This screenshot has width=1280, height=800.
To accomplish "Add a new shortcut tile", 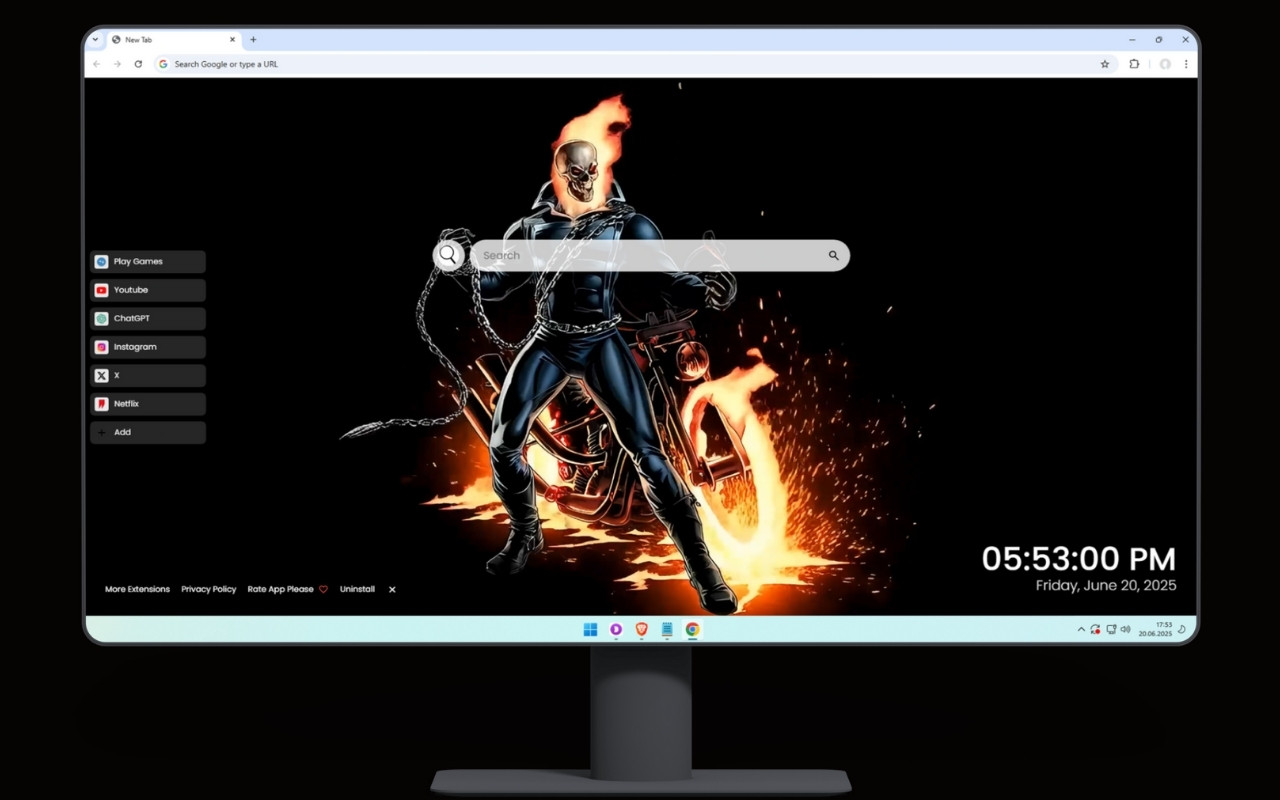I will pyautogui.click(x=148, y=432).
